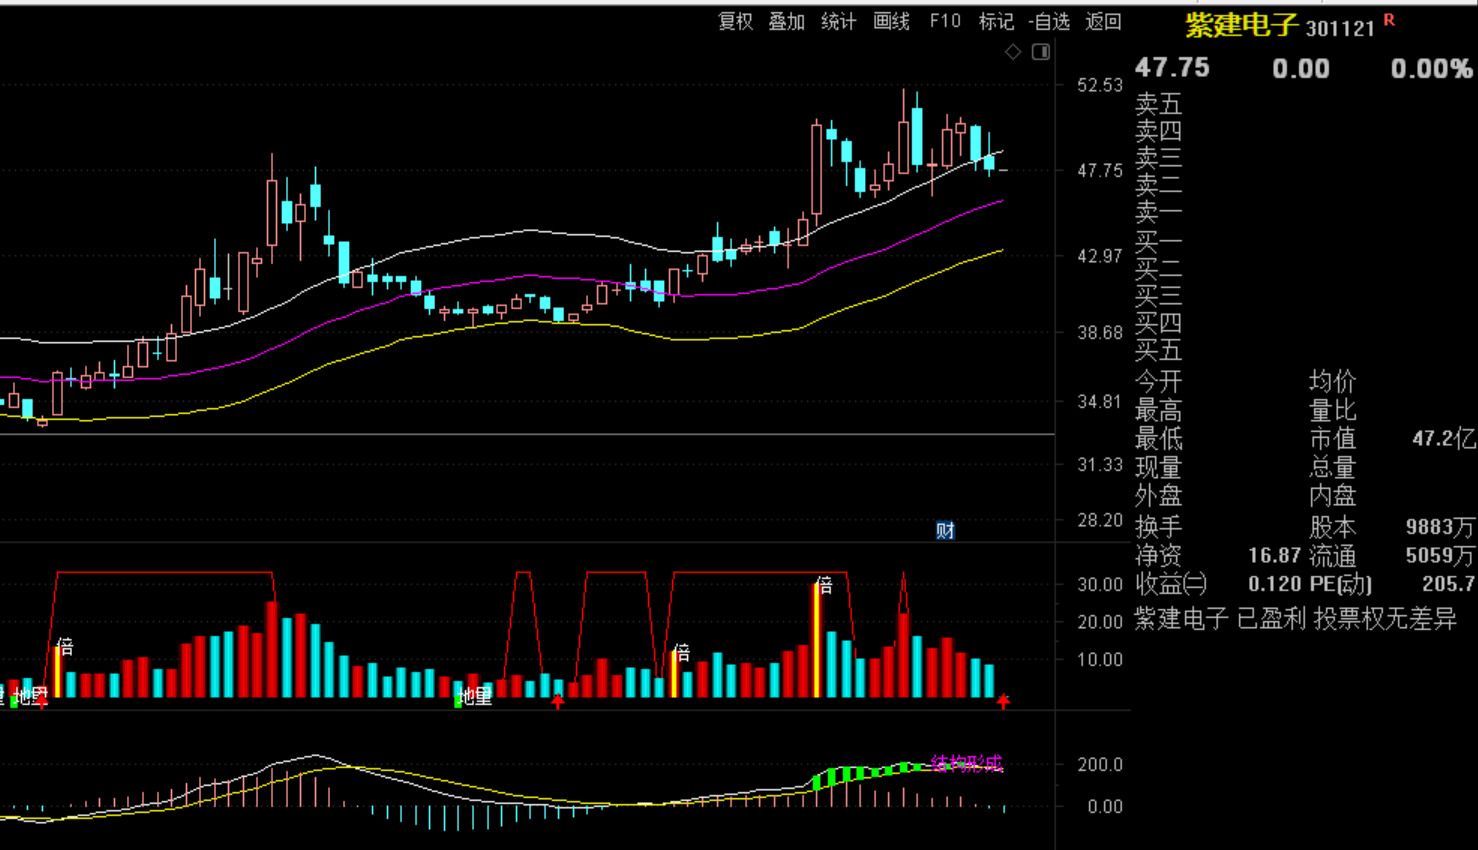Click the 内盘 label

click(x=1333, y=496)
